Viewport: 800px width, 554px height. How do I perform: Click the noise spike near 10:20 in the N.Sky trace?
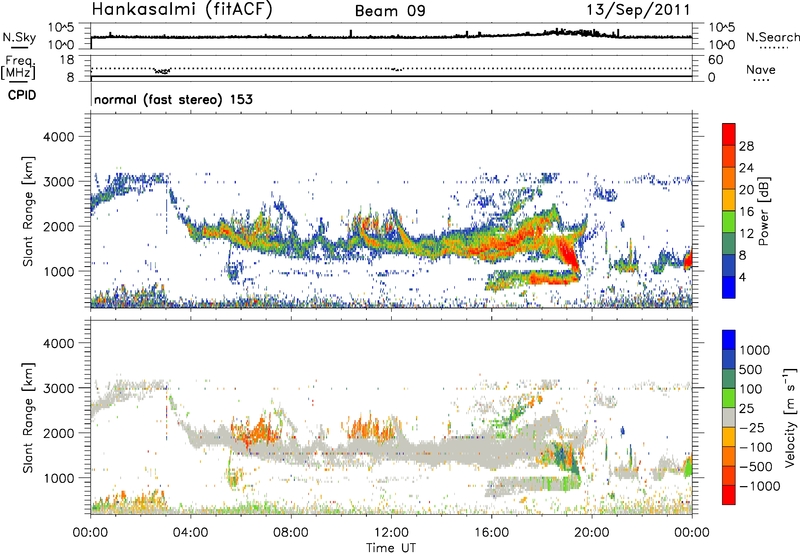point(351,33)
